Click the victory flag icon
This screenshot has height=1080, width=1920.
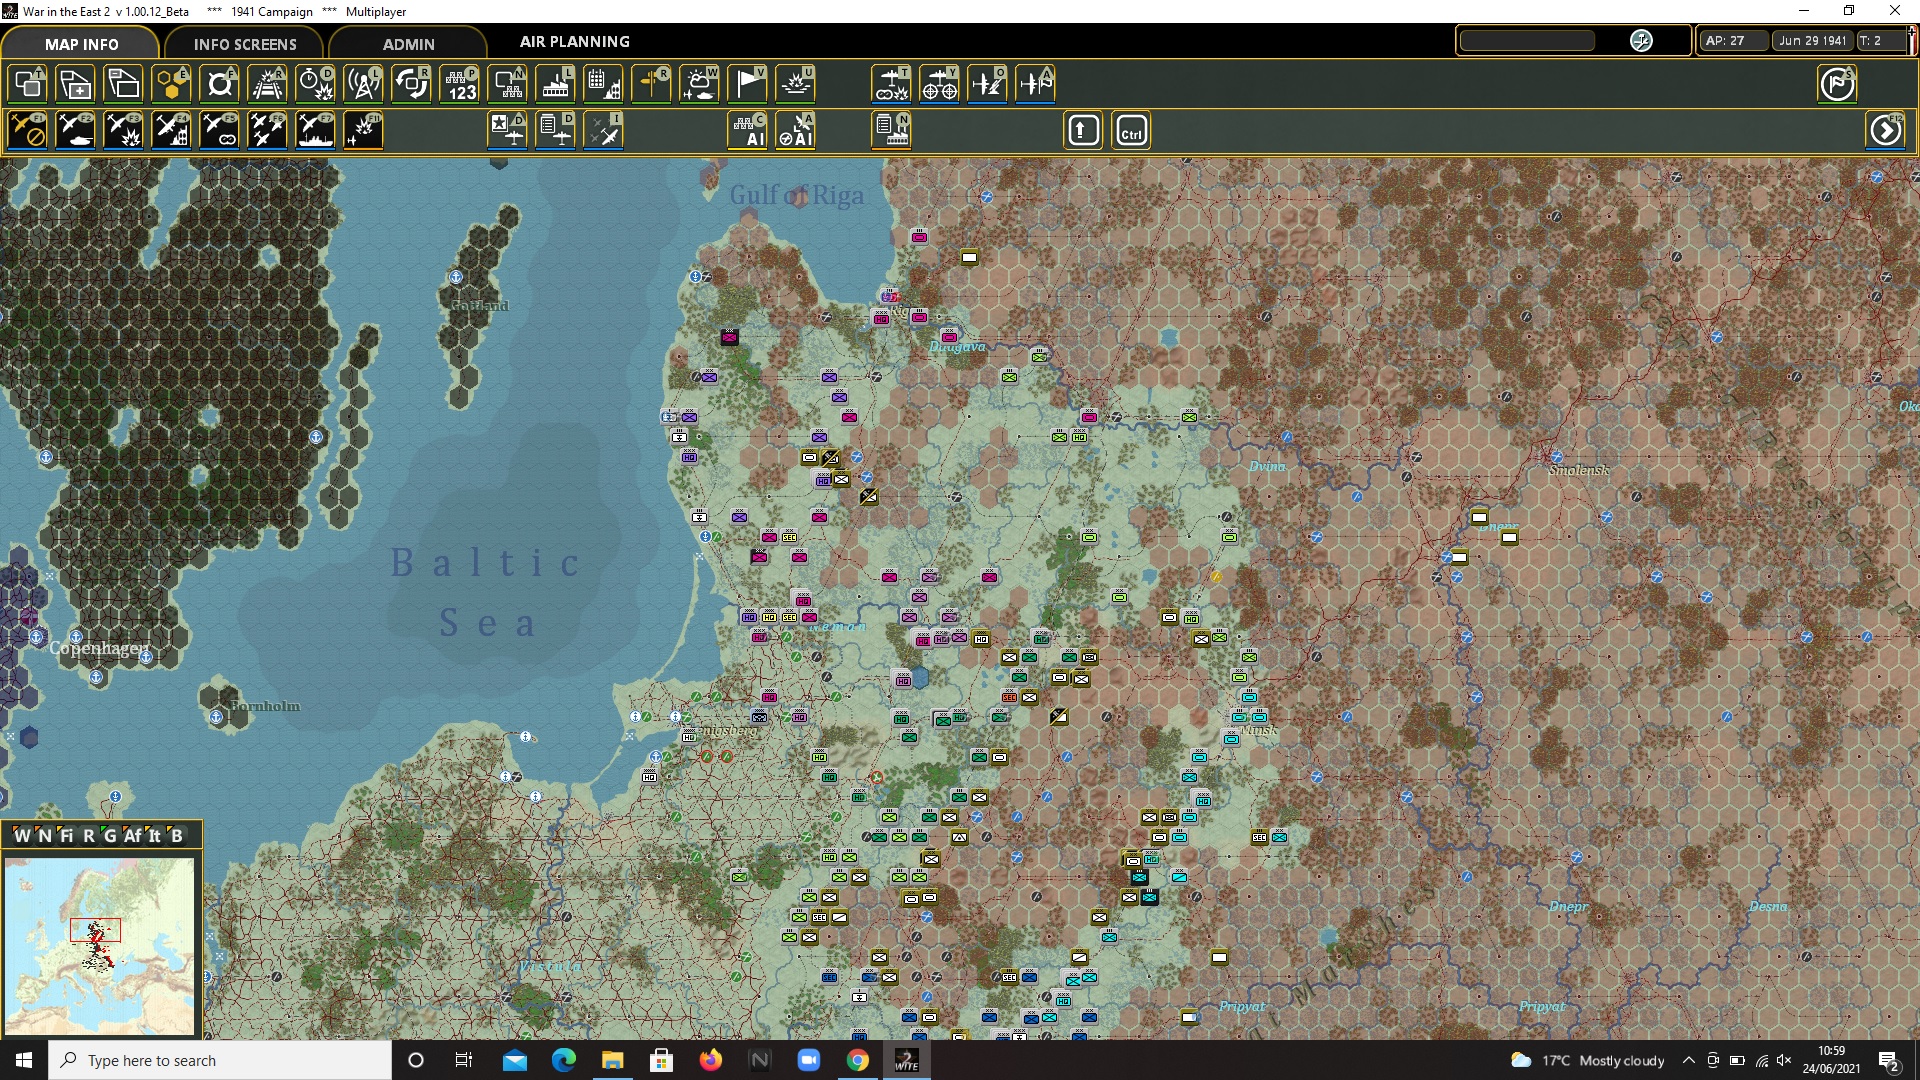pyautogui.click(x=747, y=84)
